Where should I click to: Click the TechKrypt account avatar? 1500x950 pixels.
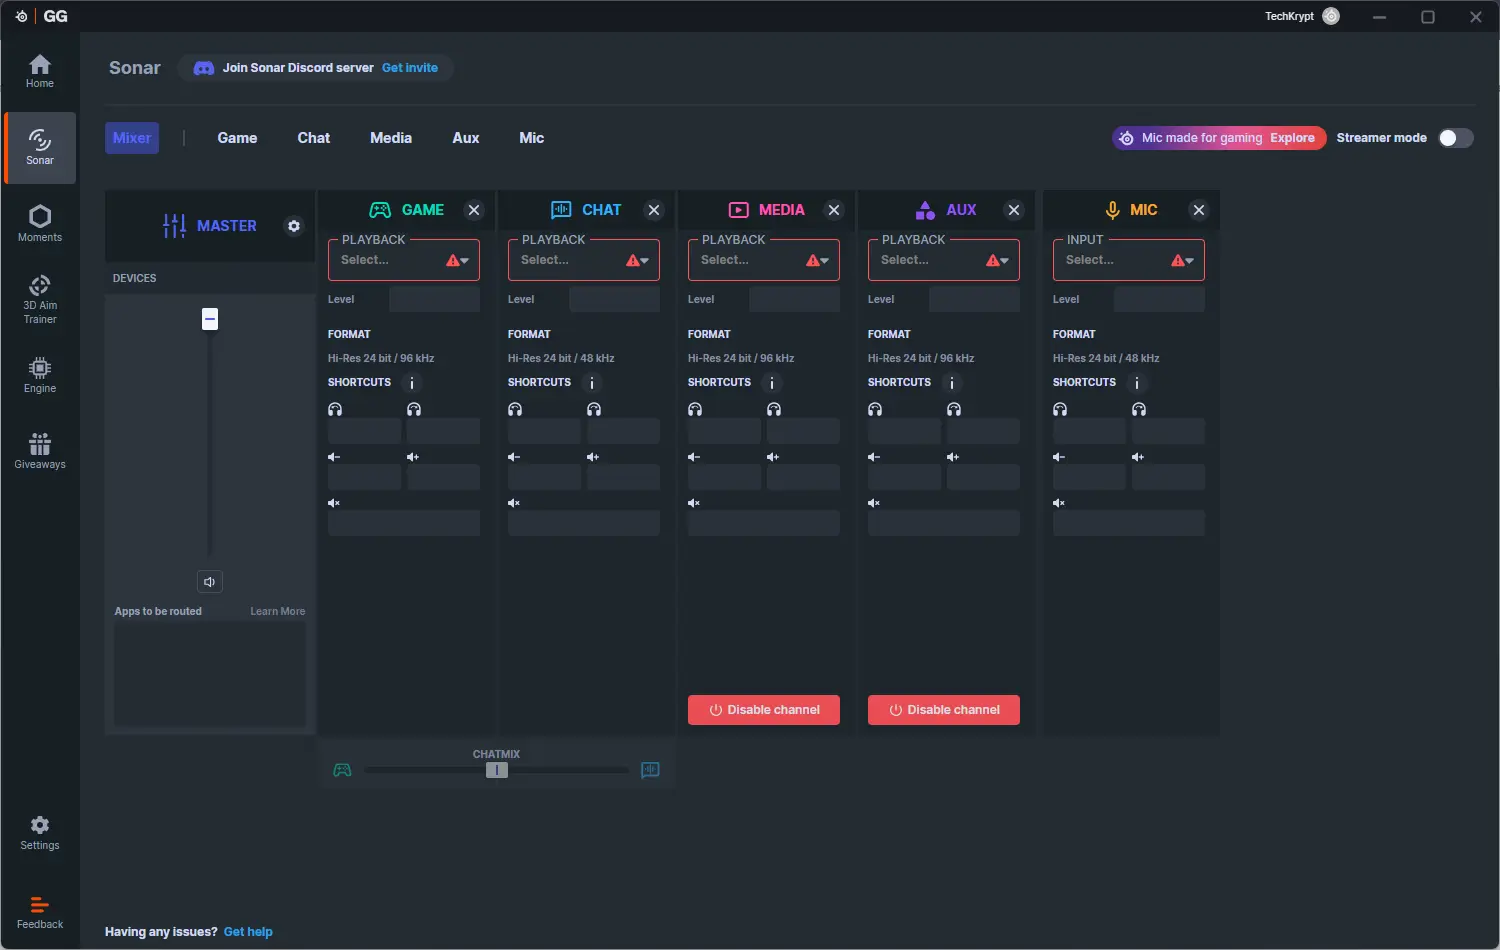(1331, 16)
